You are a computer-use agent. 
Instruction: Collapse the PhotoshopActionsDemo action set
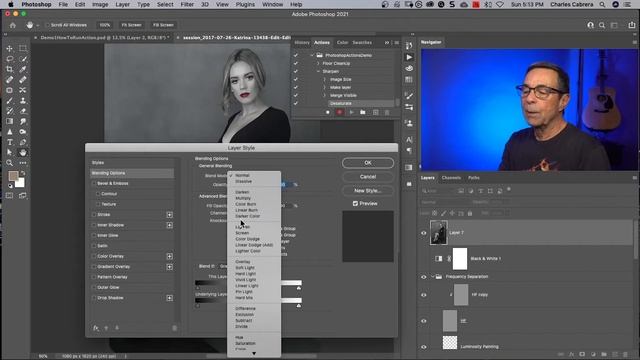click(x=312, y=56)
